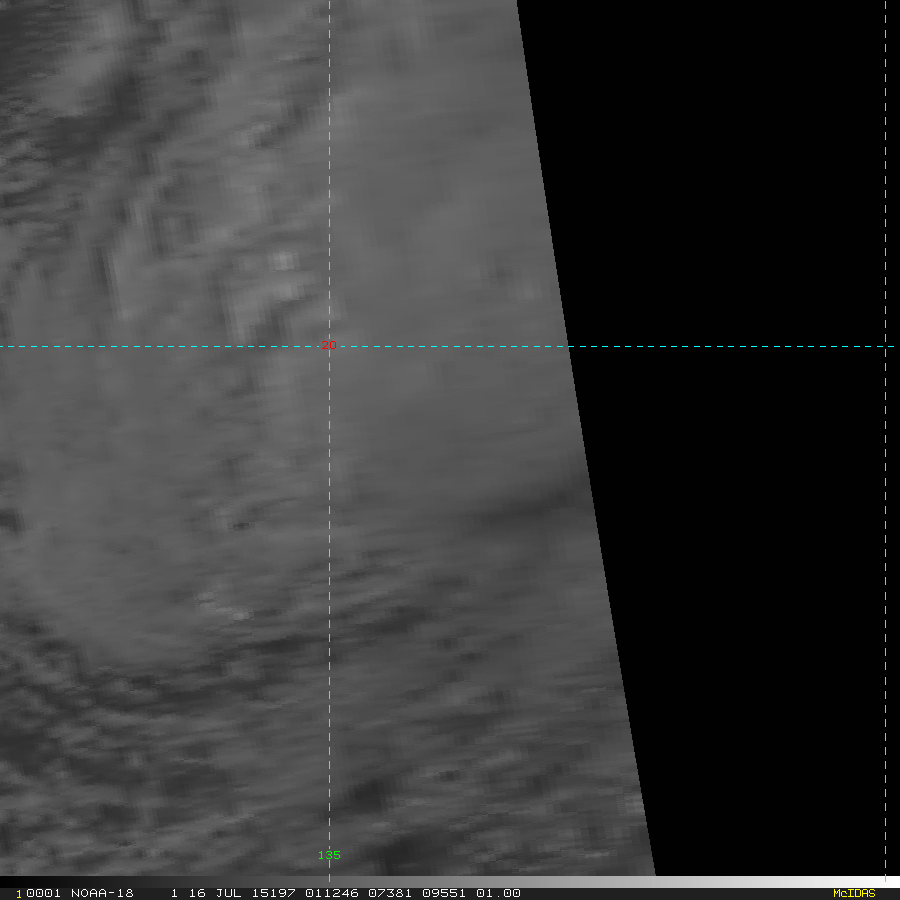Click the yellow McIDAS label

click(853, 893)
